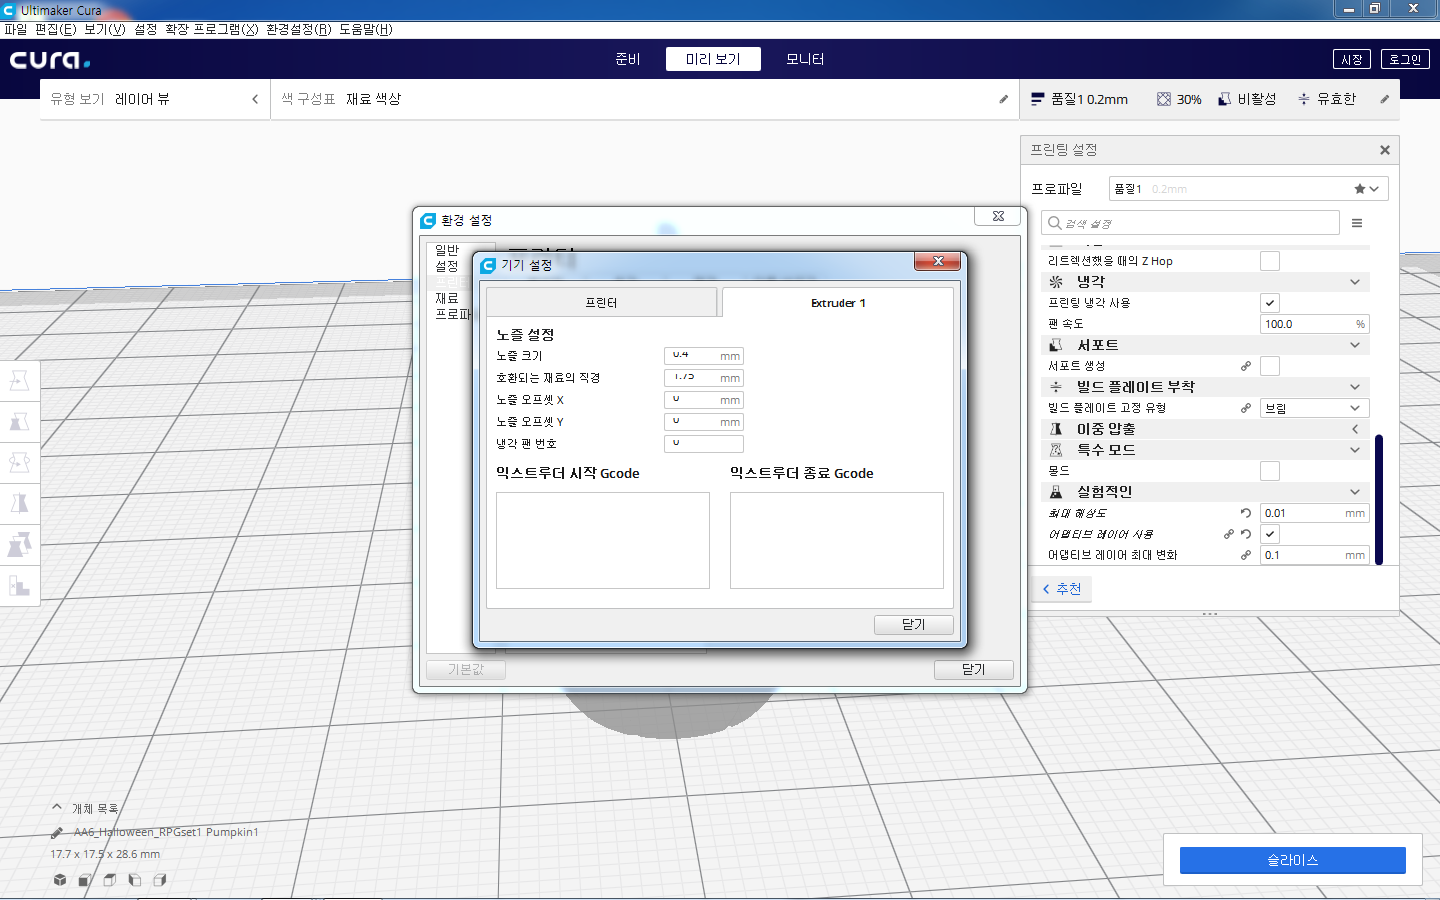Image resolution: width=1440 pixels, height=900 pixels.
Task: Close the 프린팅 설정 panel with X
Action: (1385, 150)
